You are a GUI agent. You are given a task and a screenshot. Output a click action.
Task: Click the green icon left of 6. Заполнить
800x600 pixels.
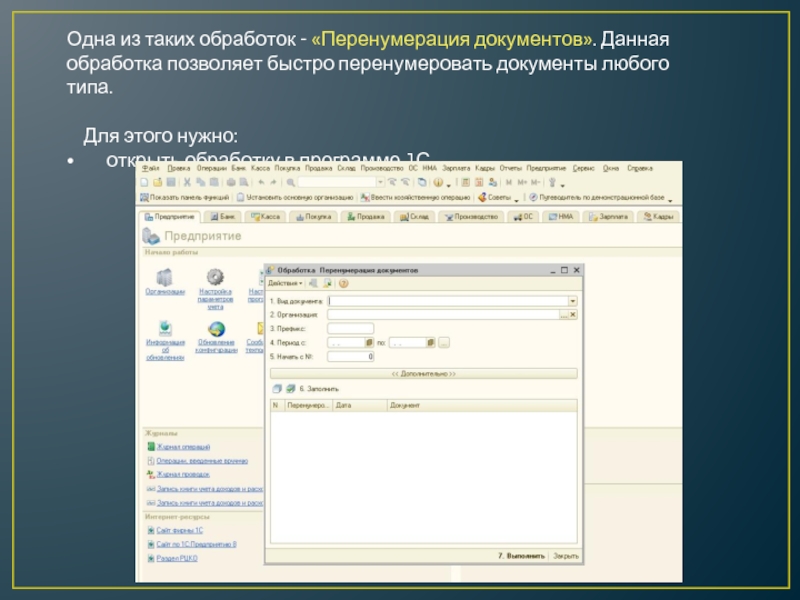tap(290, 389)
